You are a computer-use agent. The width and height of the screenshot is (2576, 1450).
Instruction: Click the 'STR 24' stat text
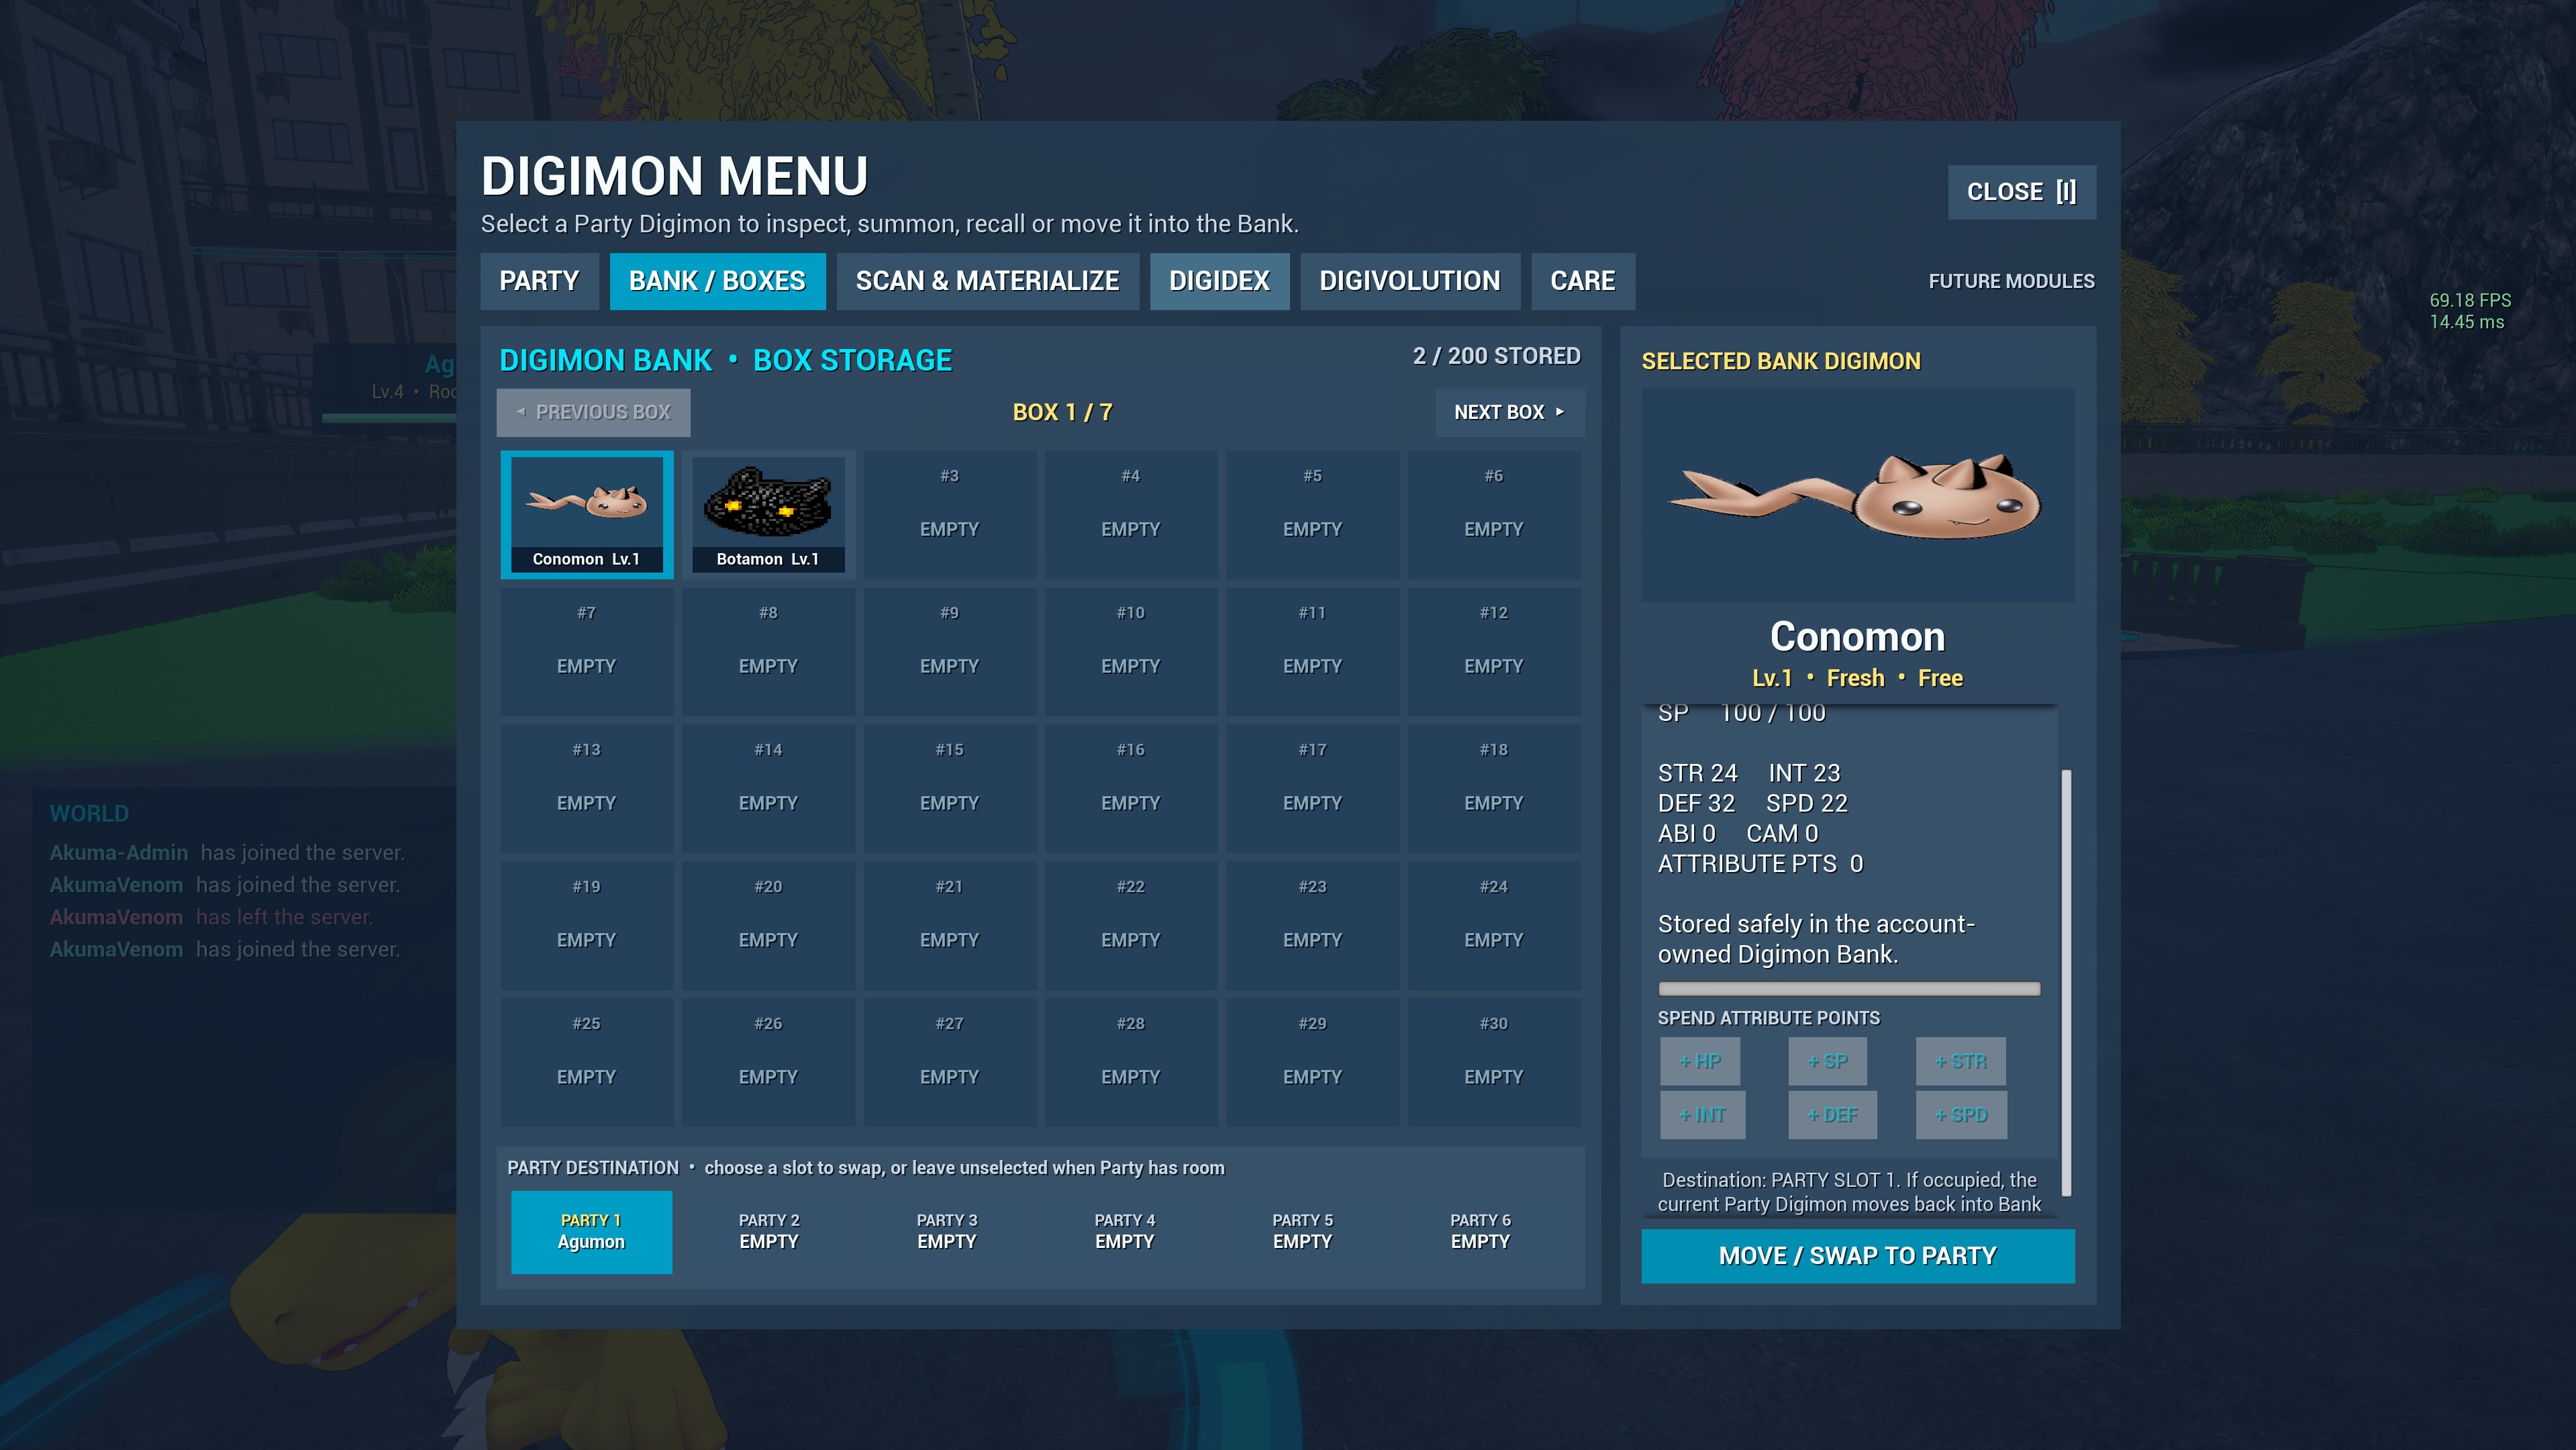click(1697, 773)
